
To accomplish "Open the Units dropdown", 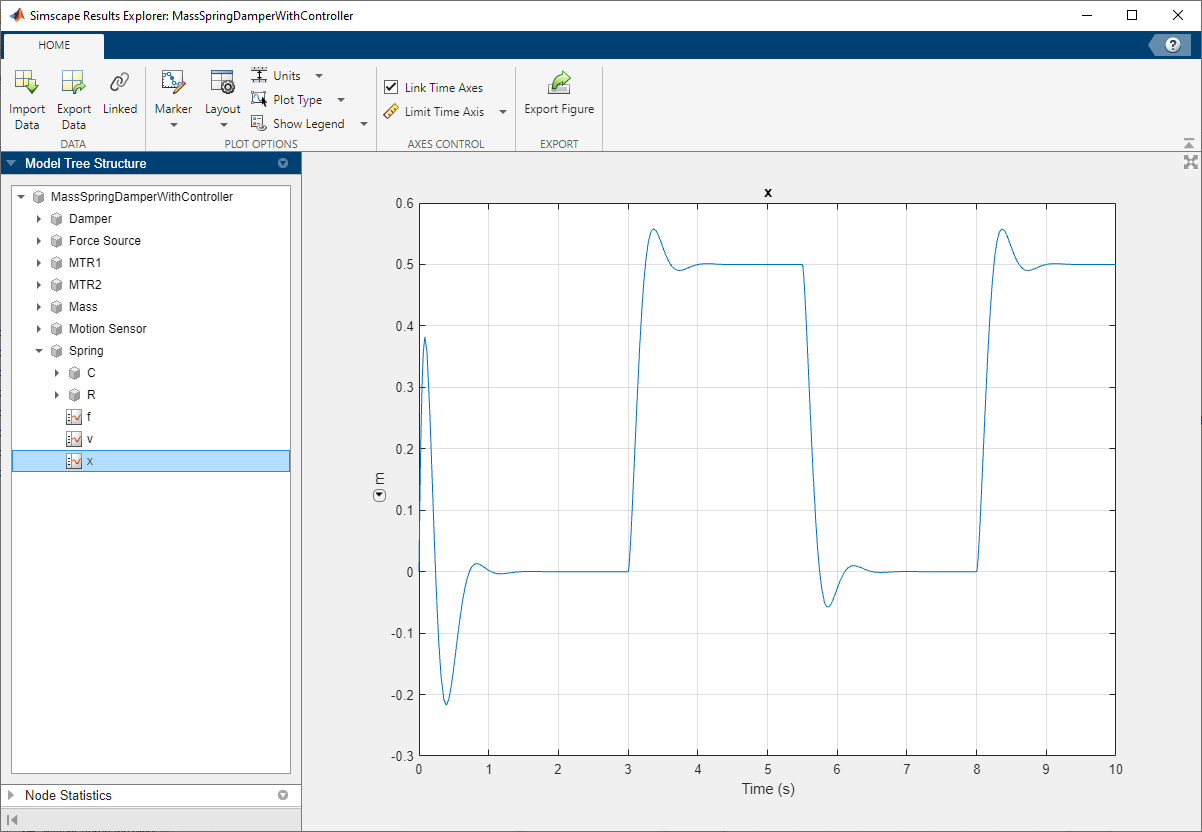I will pos(319,76).
